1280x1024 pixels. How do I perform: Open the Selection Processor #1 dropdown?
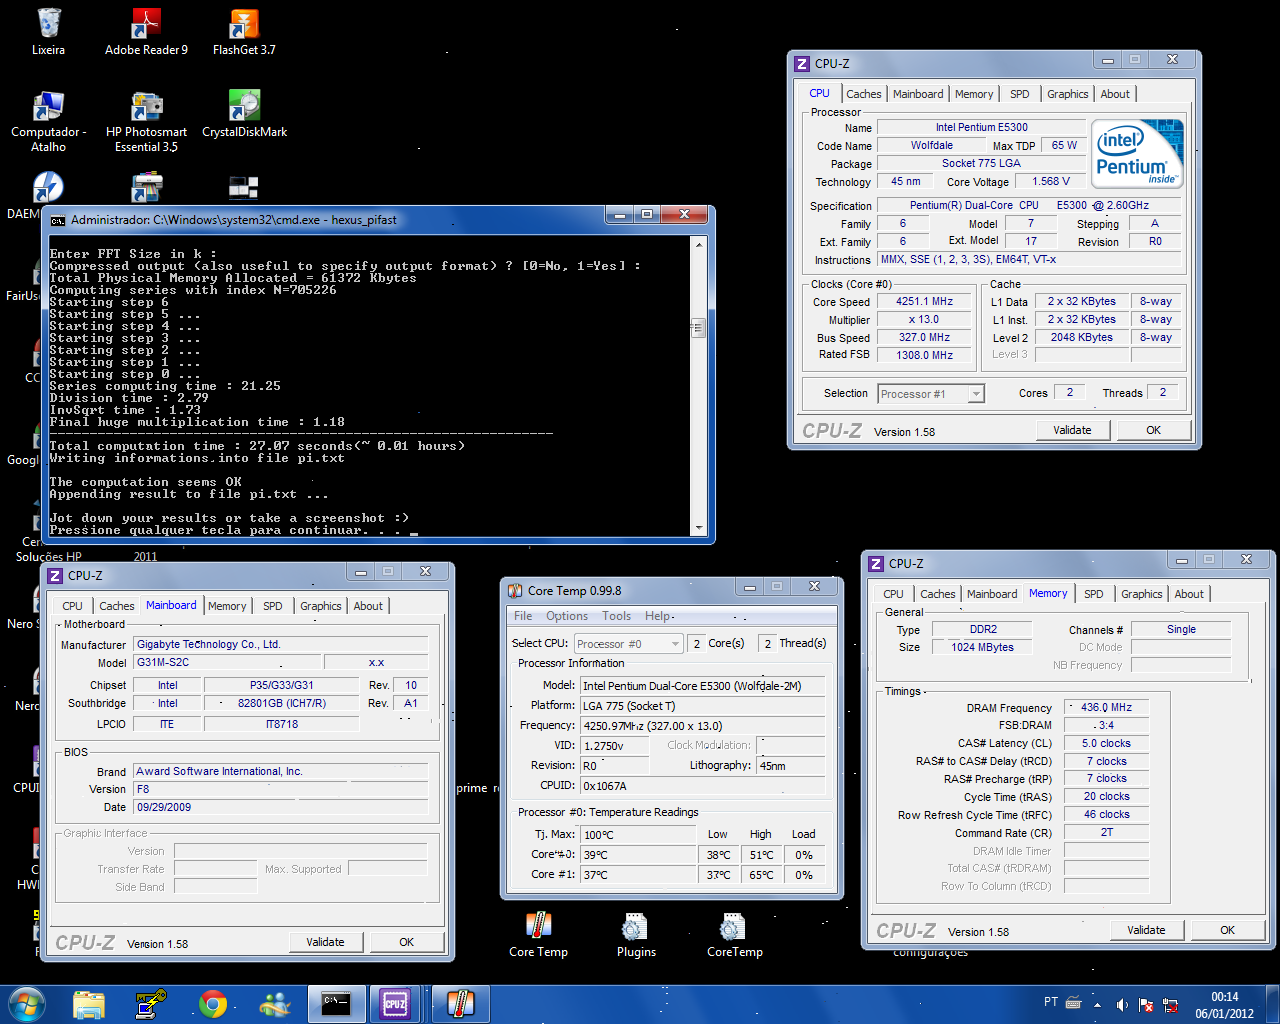point(931,394)
